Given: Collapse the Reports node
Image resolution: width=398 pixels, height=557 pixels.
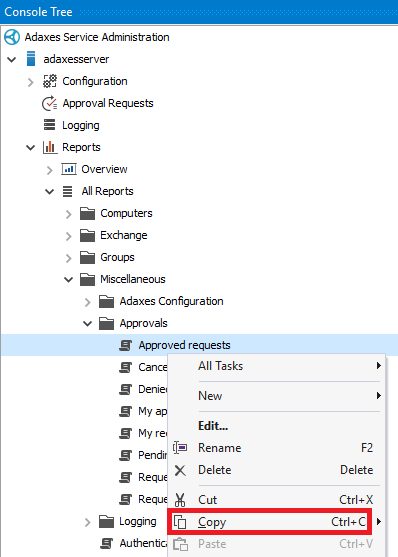Looking at the screenshot, I should tap(31, 147).
